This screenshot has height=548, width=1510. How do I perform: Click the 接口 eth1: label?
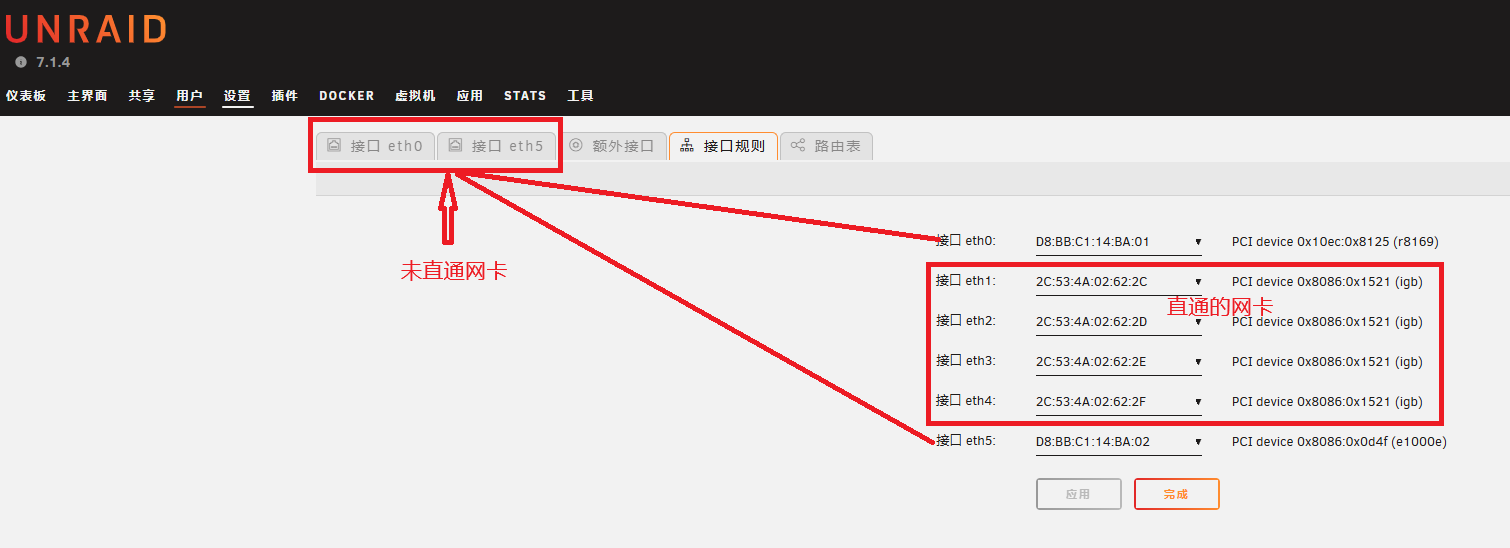pos(966,281)
